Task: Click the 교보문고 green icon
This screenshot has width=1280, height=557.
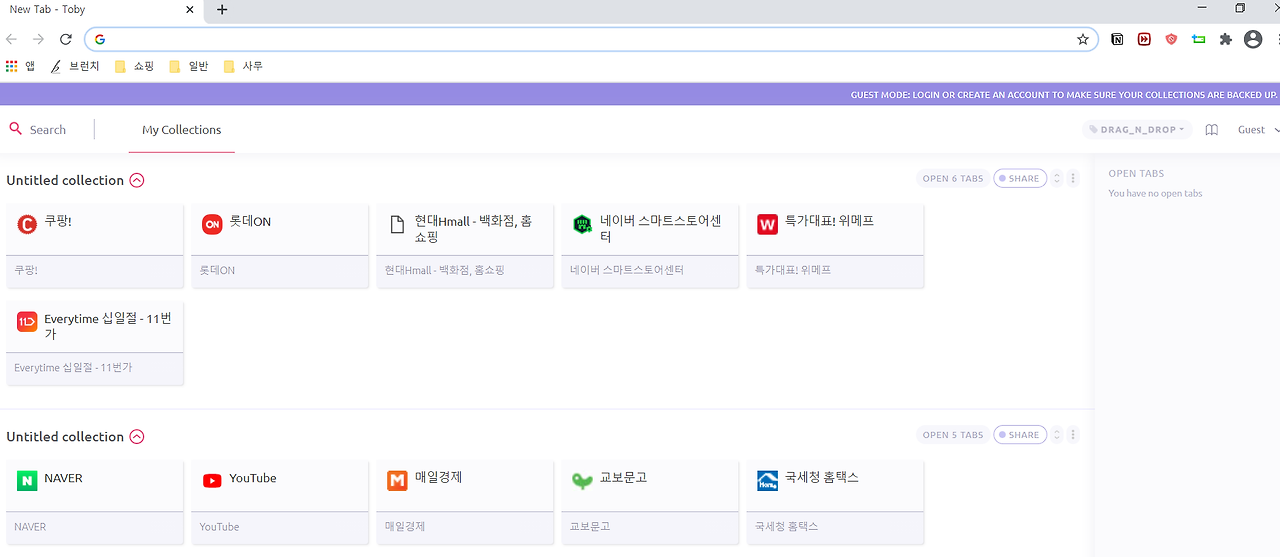Action: (582, 481)
